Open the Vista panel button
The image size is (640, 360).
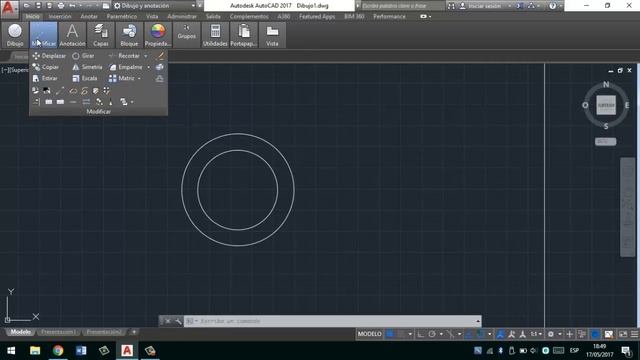coord(272,35)
